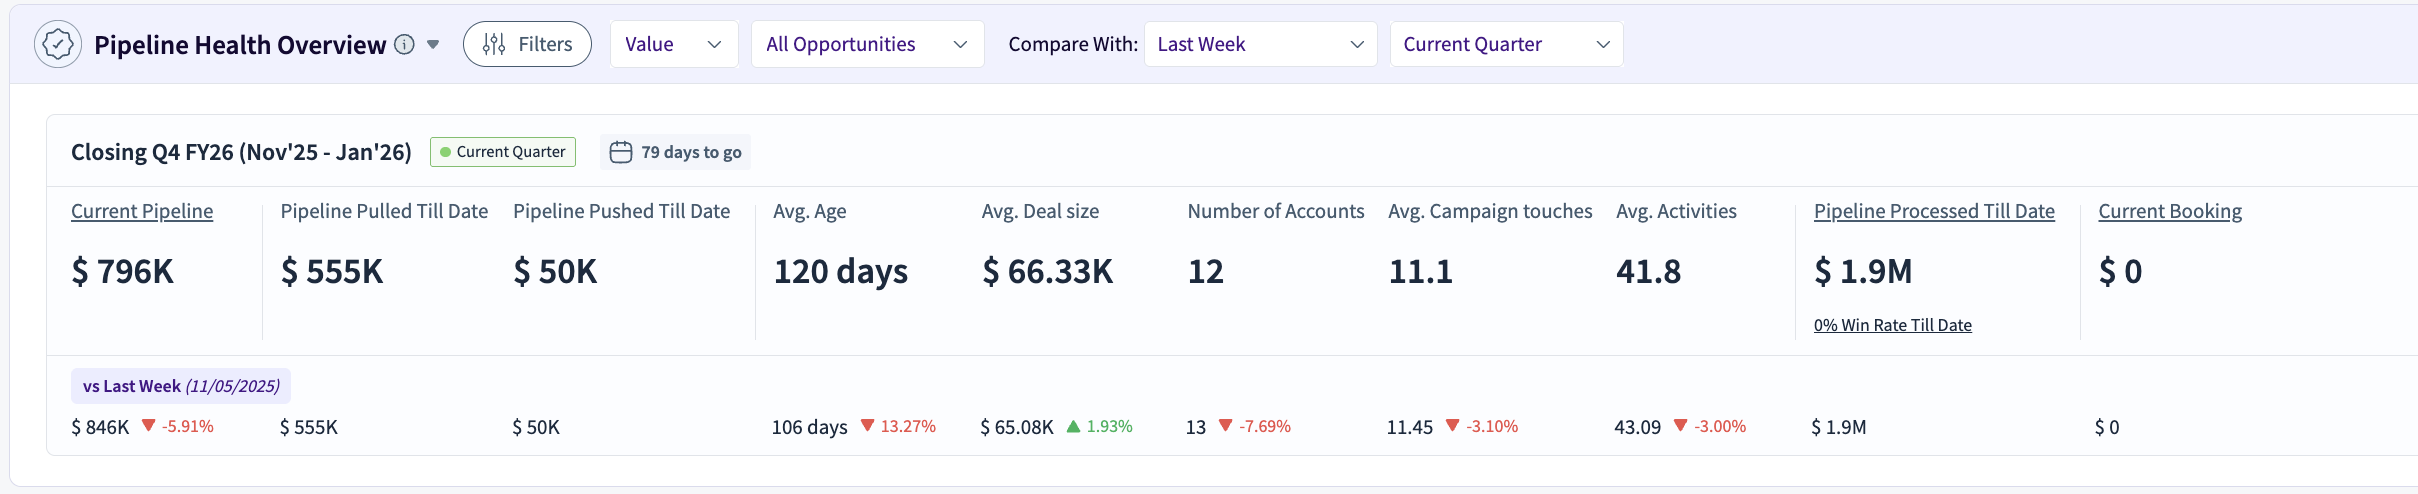Click the red arrow beside 13.27%
This screenshot has width=2418, height=494.
(x=868, y=426)
